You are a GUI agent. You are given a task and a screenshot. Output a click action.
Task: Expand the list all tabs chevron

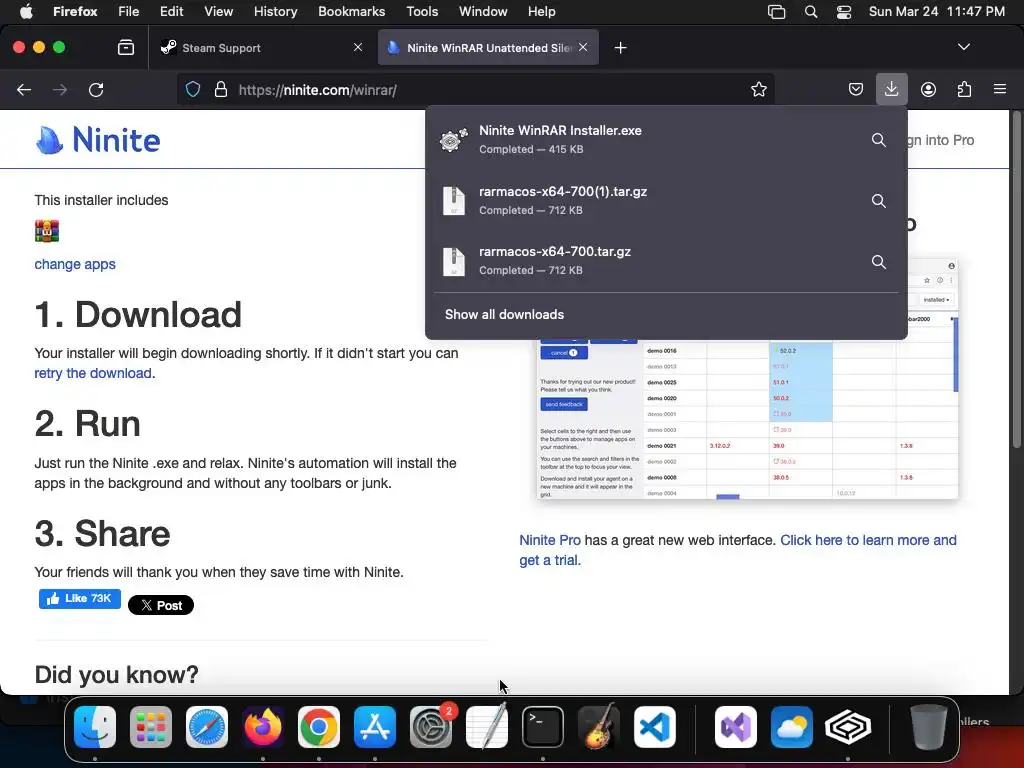tap(963, 47)
